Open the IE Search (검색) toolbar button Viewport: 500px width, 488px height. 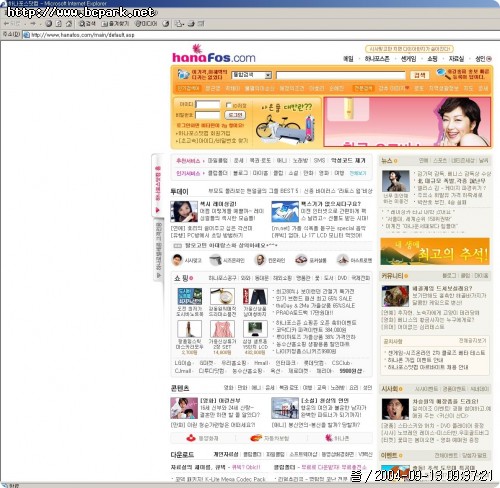click(x=87, y=24)
